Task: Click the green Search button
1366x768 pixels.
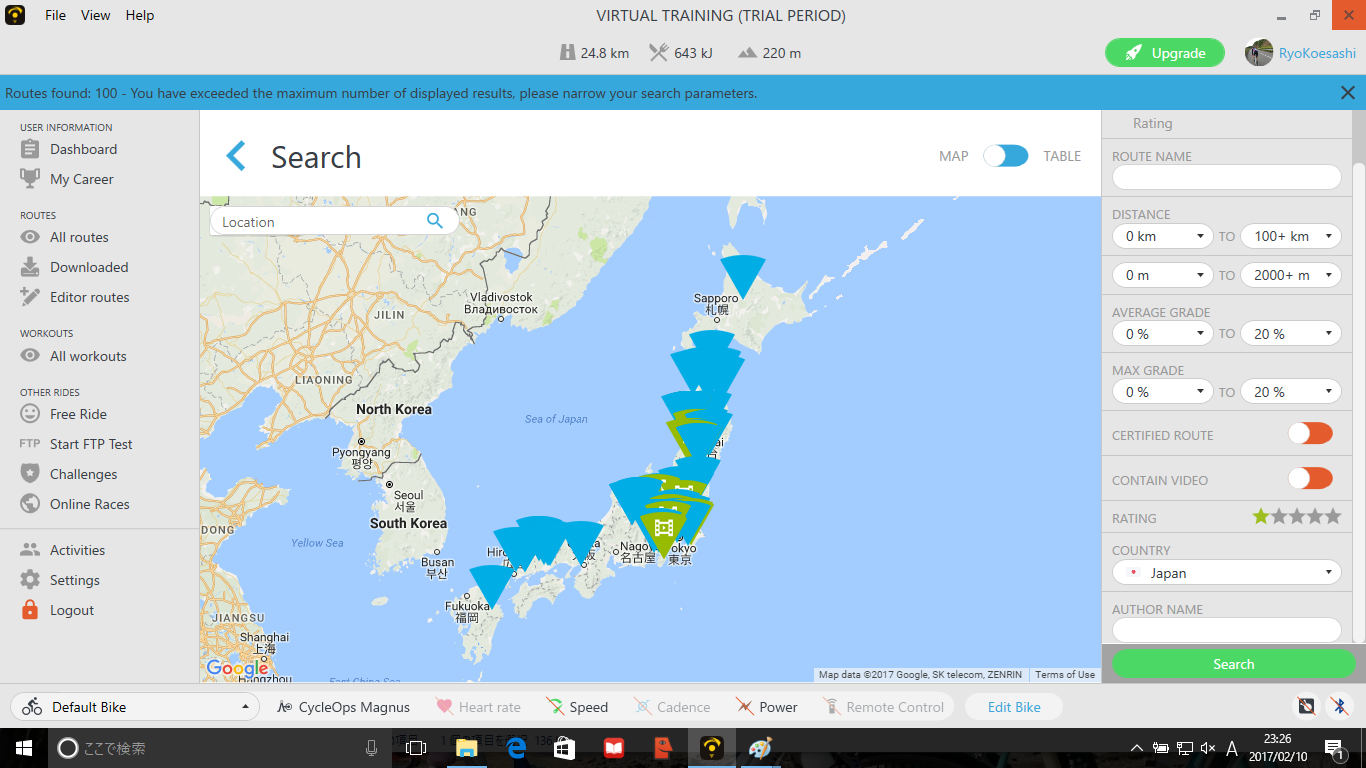Action: (1233, 664)
